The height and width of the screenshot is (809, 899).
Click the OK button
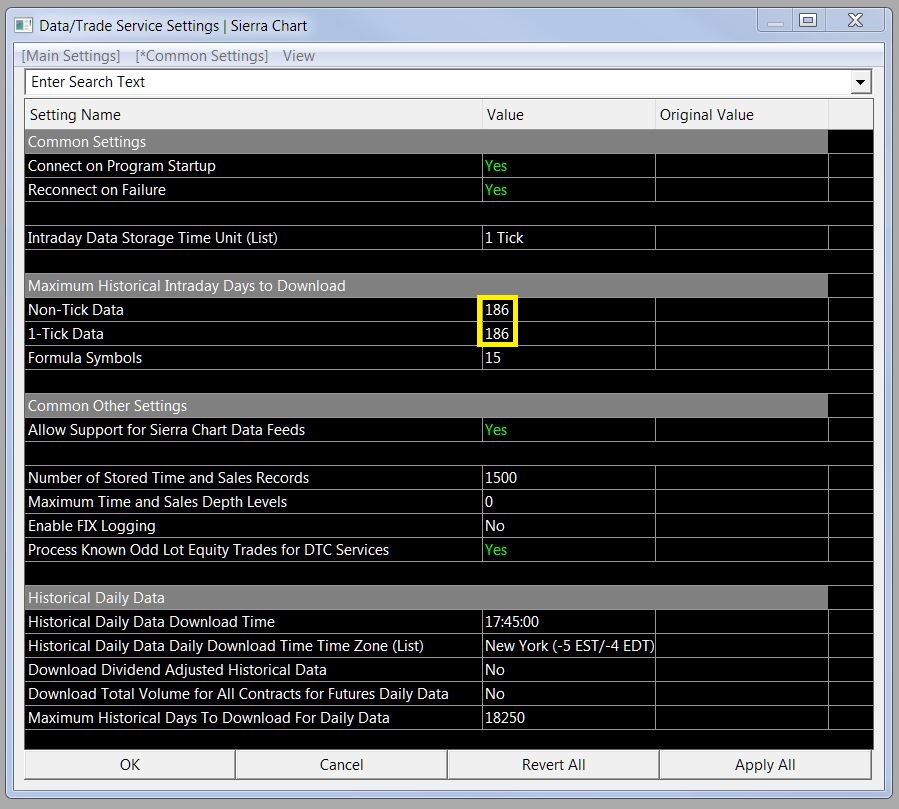[130, 764]
